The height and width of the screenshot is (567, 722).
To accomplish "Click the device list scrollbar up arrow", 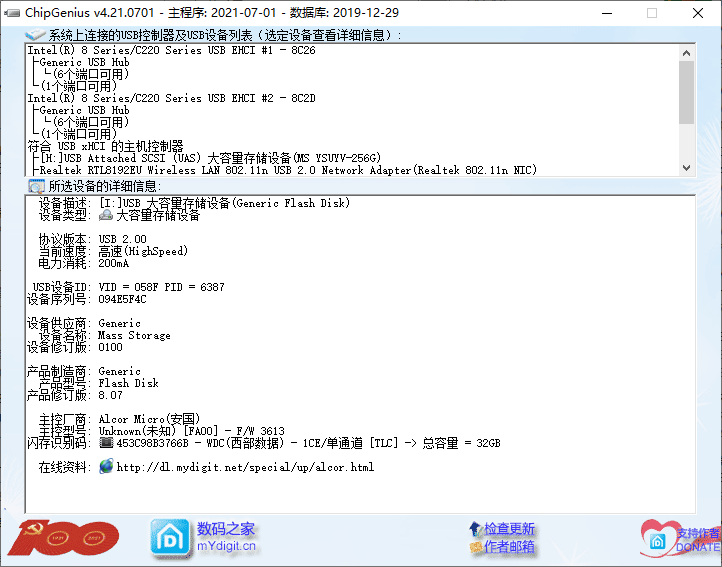I will [686, 52].
